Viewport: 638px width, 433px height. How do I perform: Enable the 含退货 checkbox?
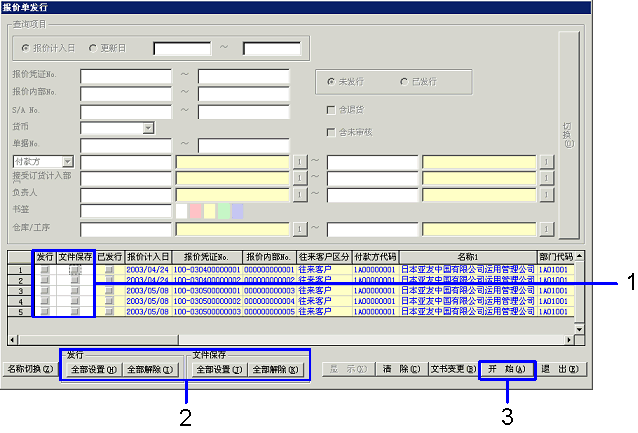coord(331,109)
